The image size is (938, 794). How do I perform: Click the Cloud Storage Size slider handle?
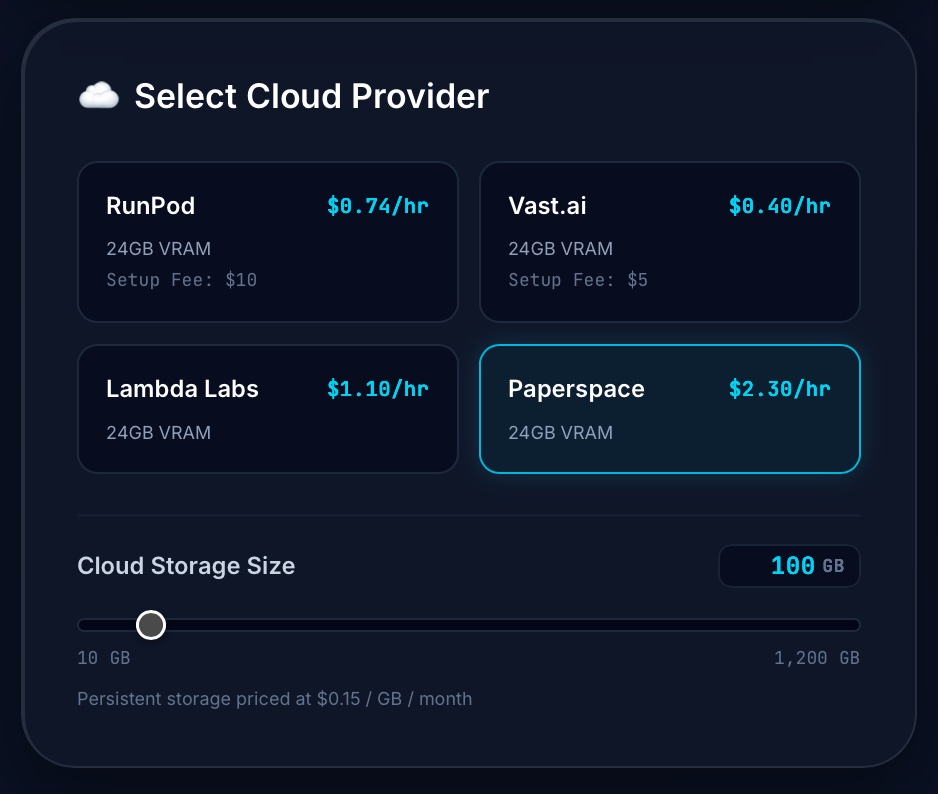pos(151,625)
